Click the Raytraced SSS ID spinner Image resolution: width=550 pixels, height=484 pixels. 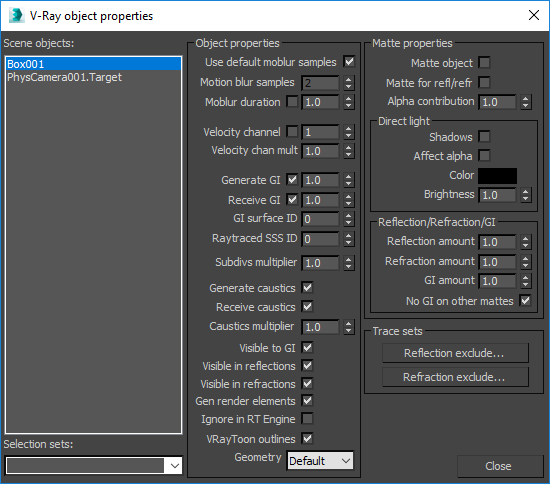(x=348, y=239)
